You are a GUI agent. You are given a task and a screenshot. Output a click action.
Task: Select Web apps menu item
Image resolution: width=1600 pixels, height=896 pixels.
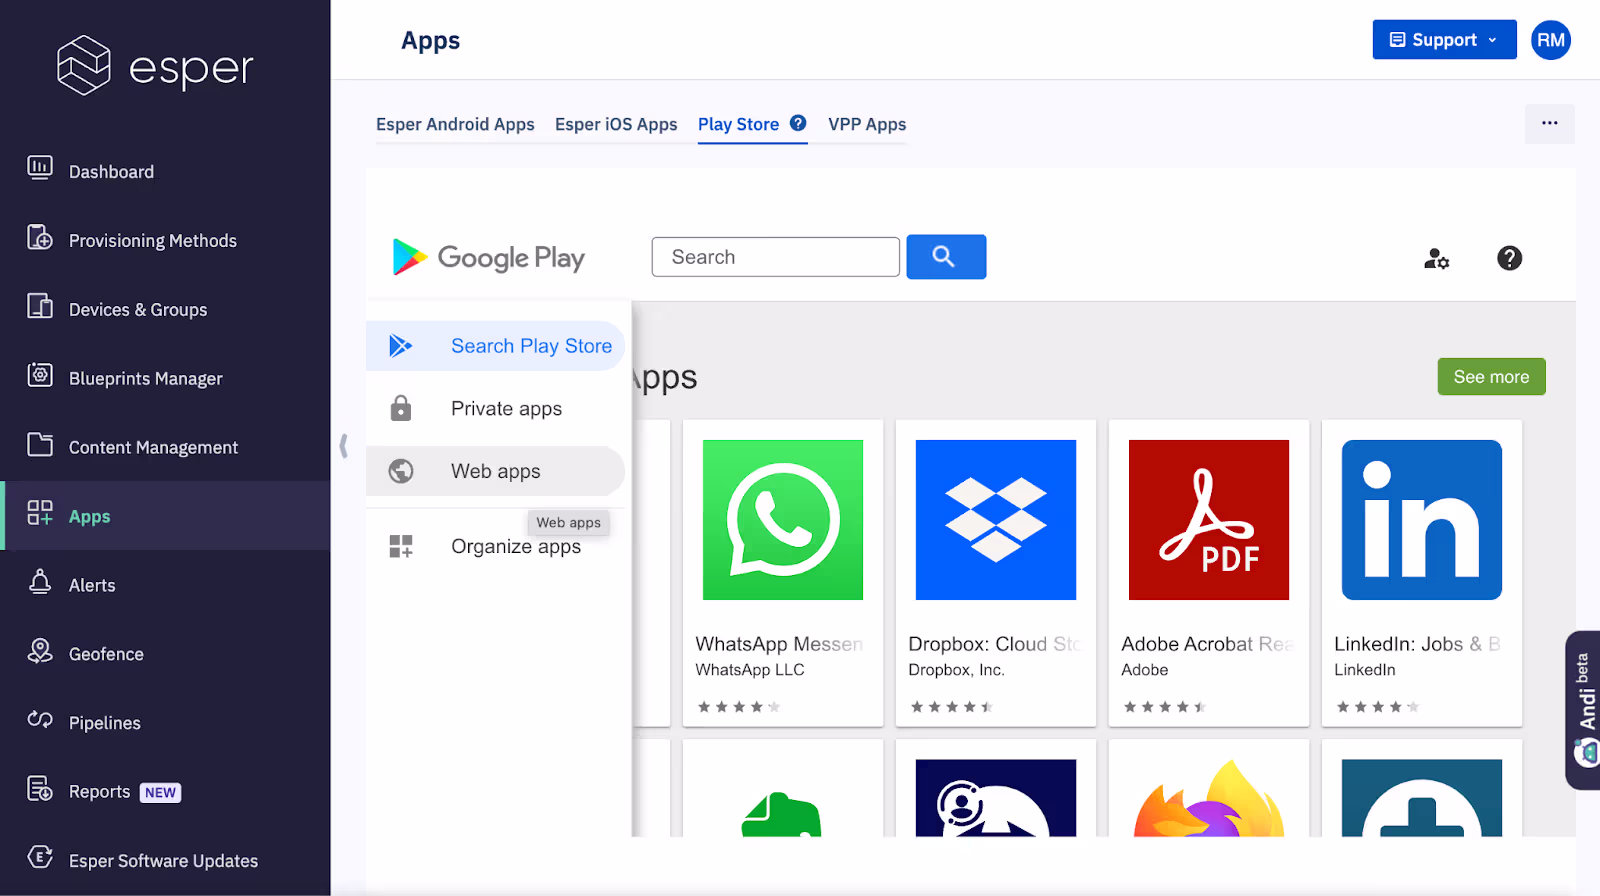[x=495, y=471]
